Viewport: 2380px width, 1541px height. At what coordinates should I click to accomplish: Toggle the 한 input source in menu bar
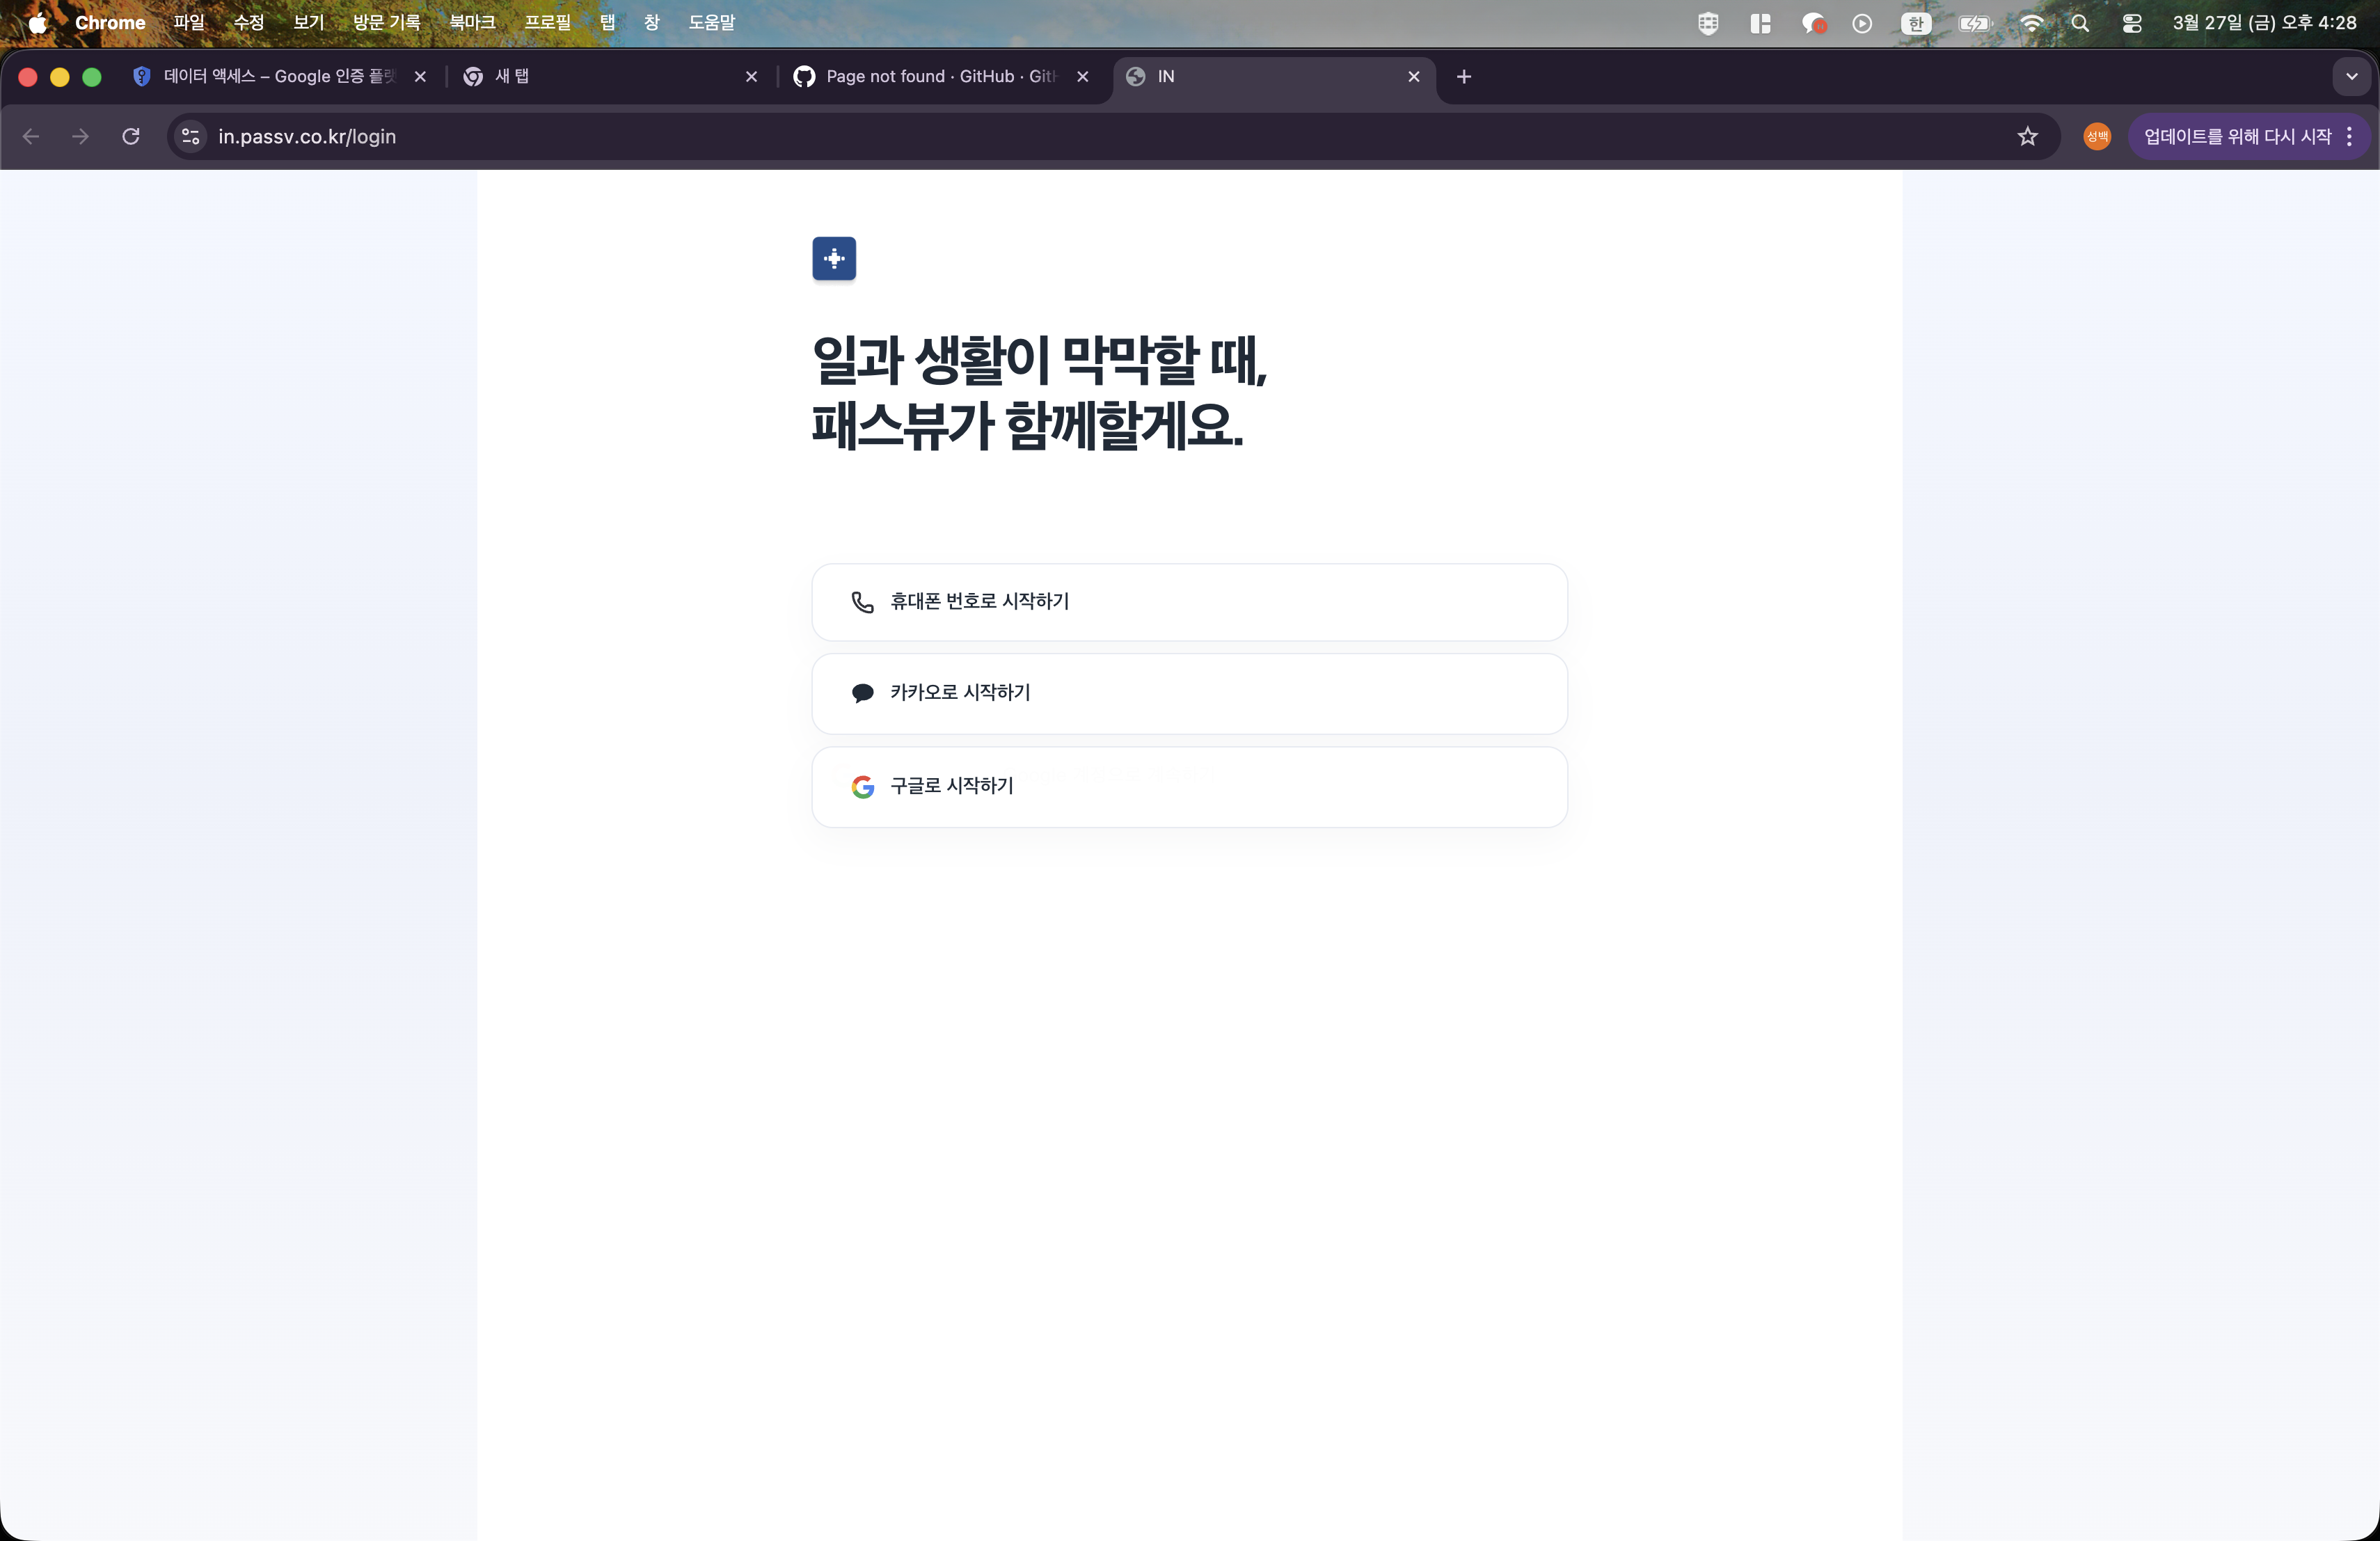tap(1916, 23)
